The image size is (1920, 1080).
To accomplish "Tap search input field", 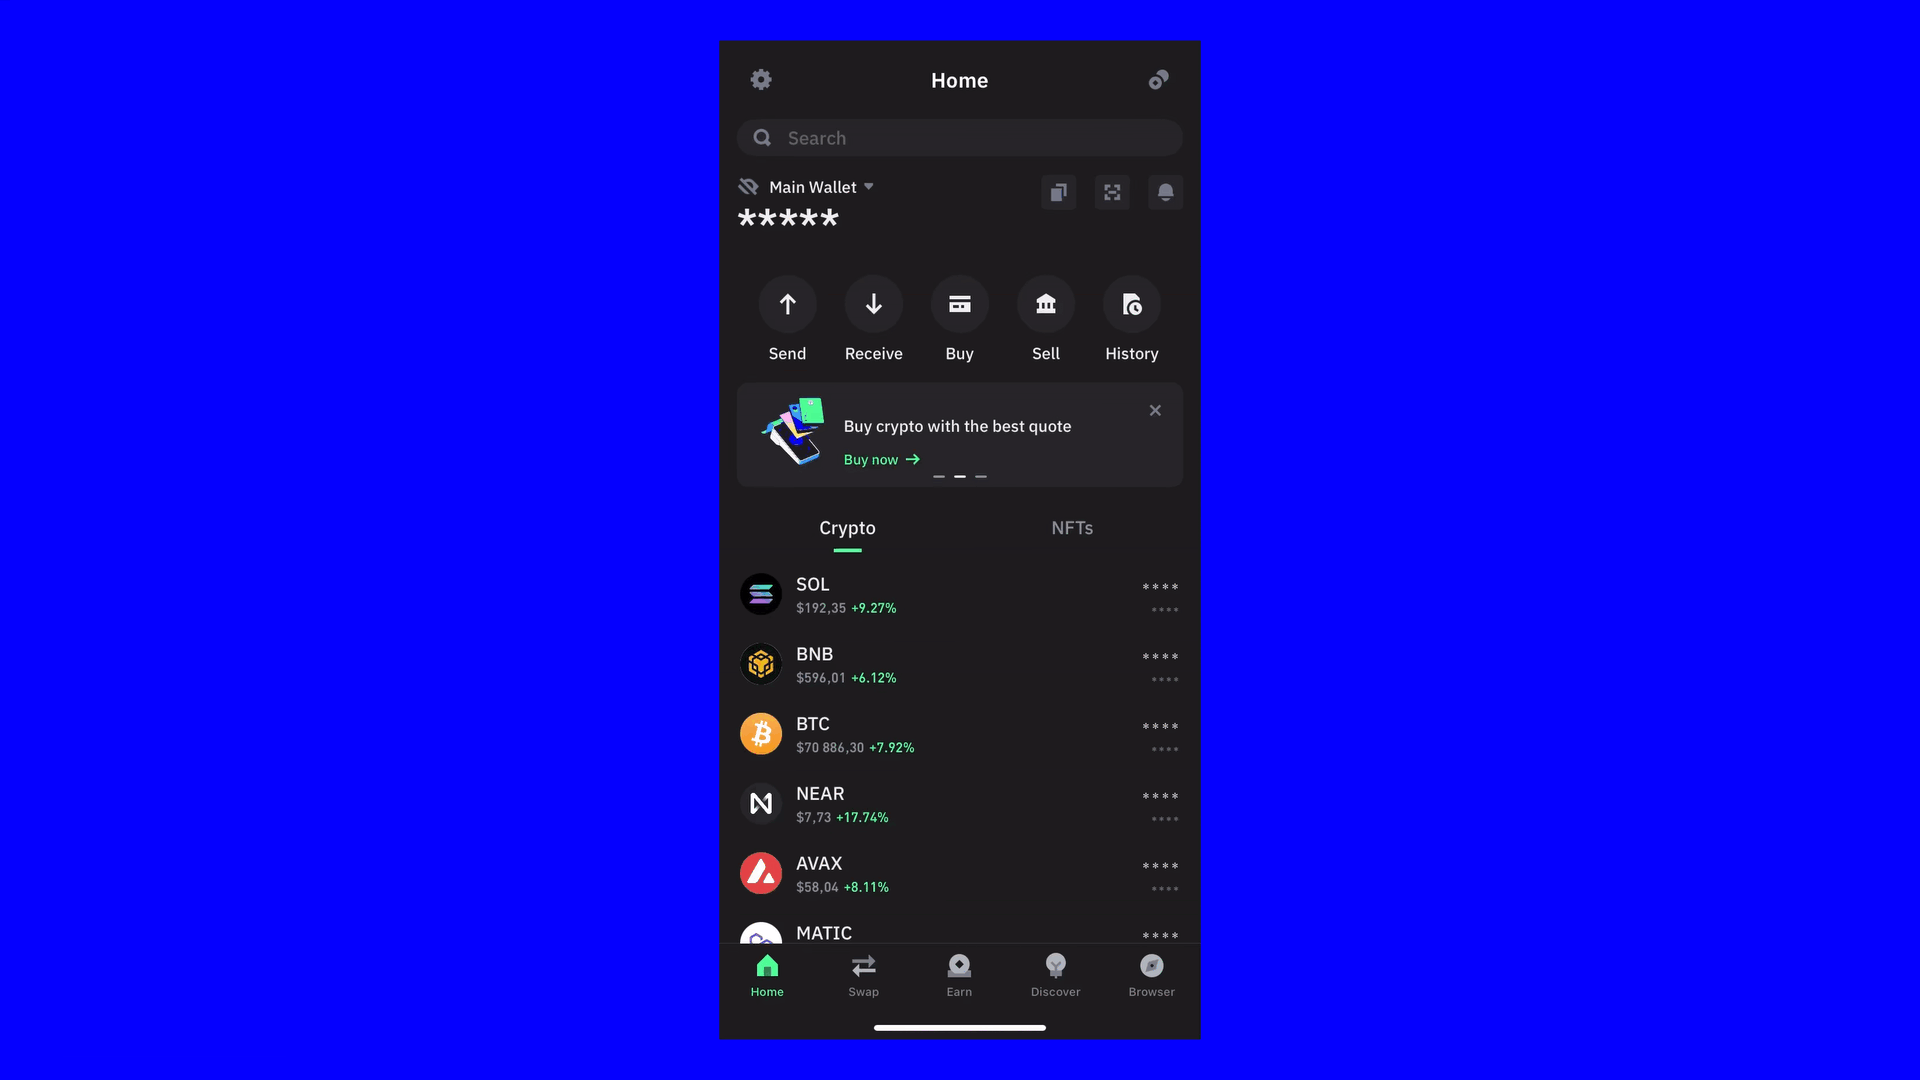I will point(959,137).
